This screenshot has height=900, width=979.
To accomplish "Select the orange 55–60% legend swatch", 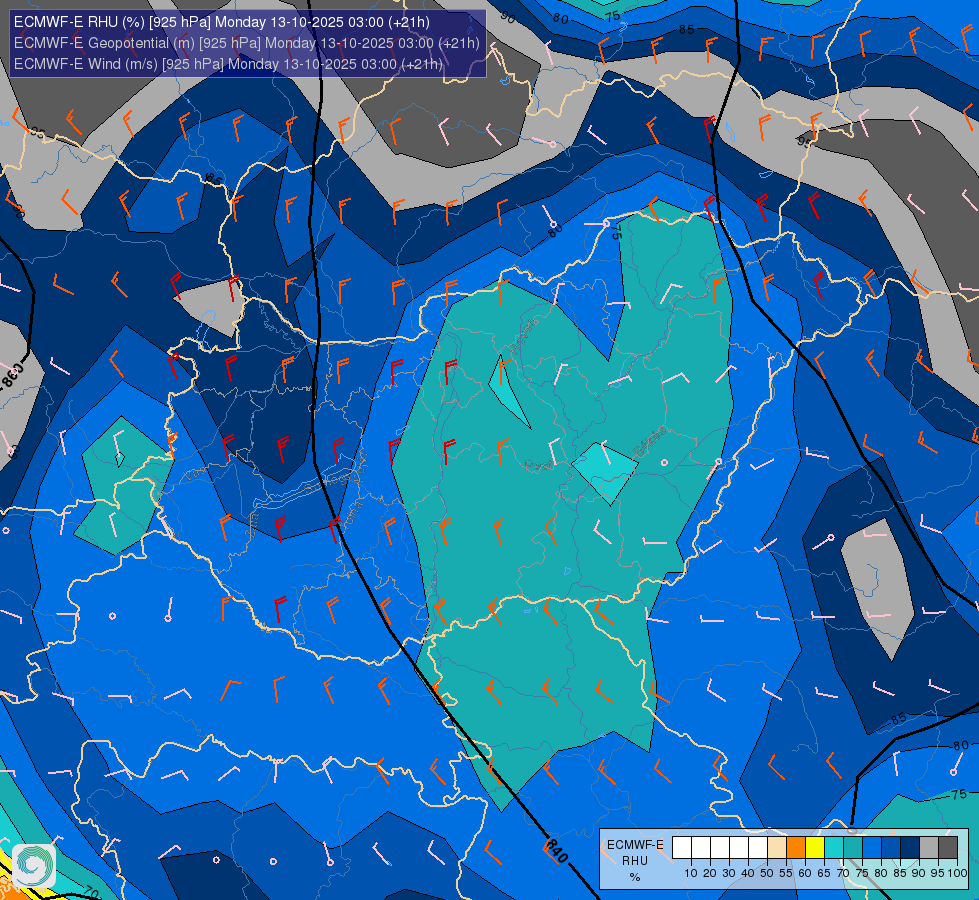I will click(x=796, y=848).
